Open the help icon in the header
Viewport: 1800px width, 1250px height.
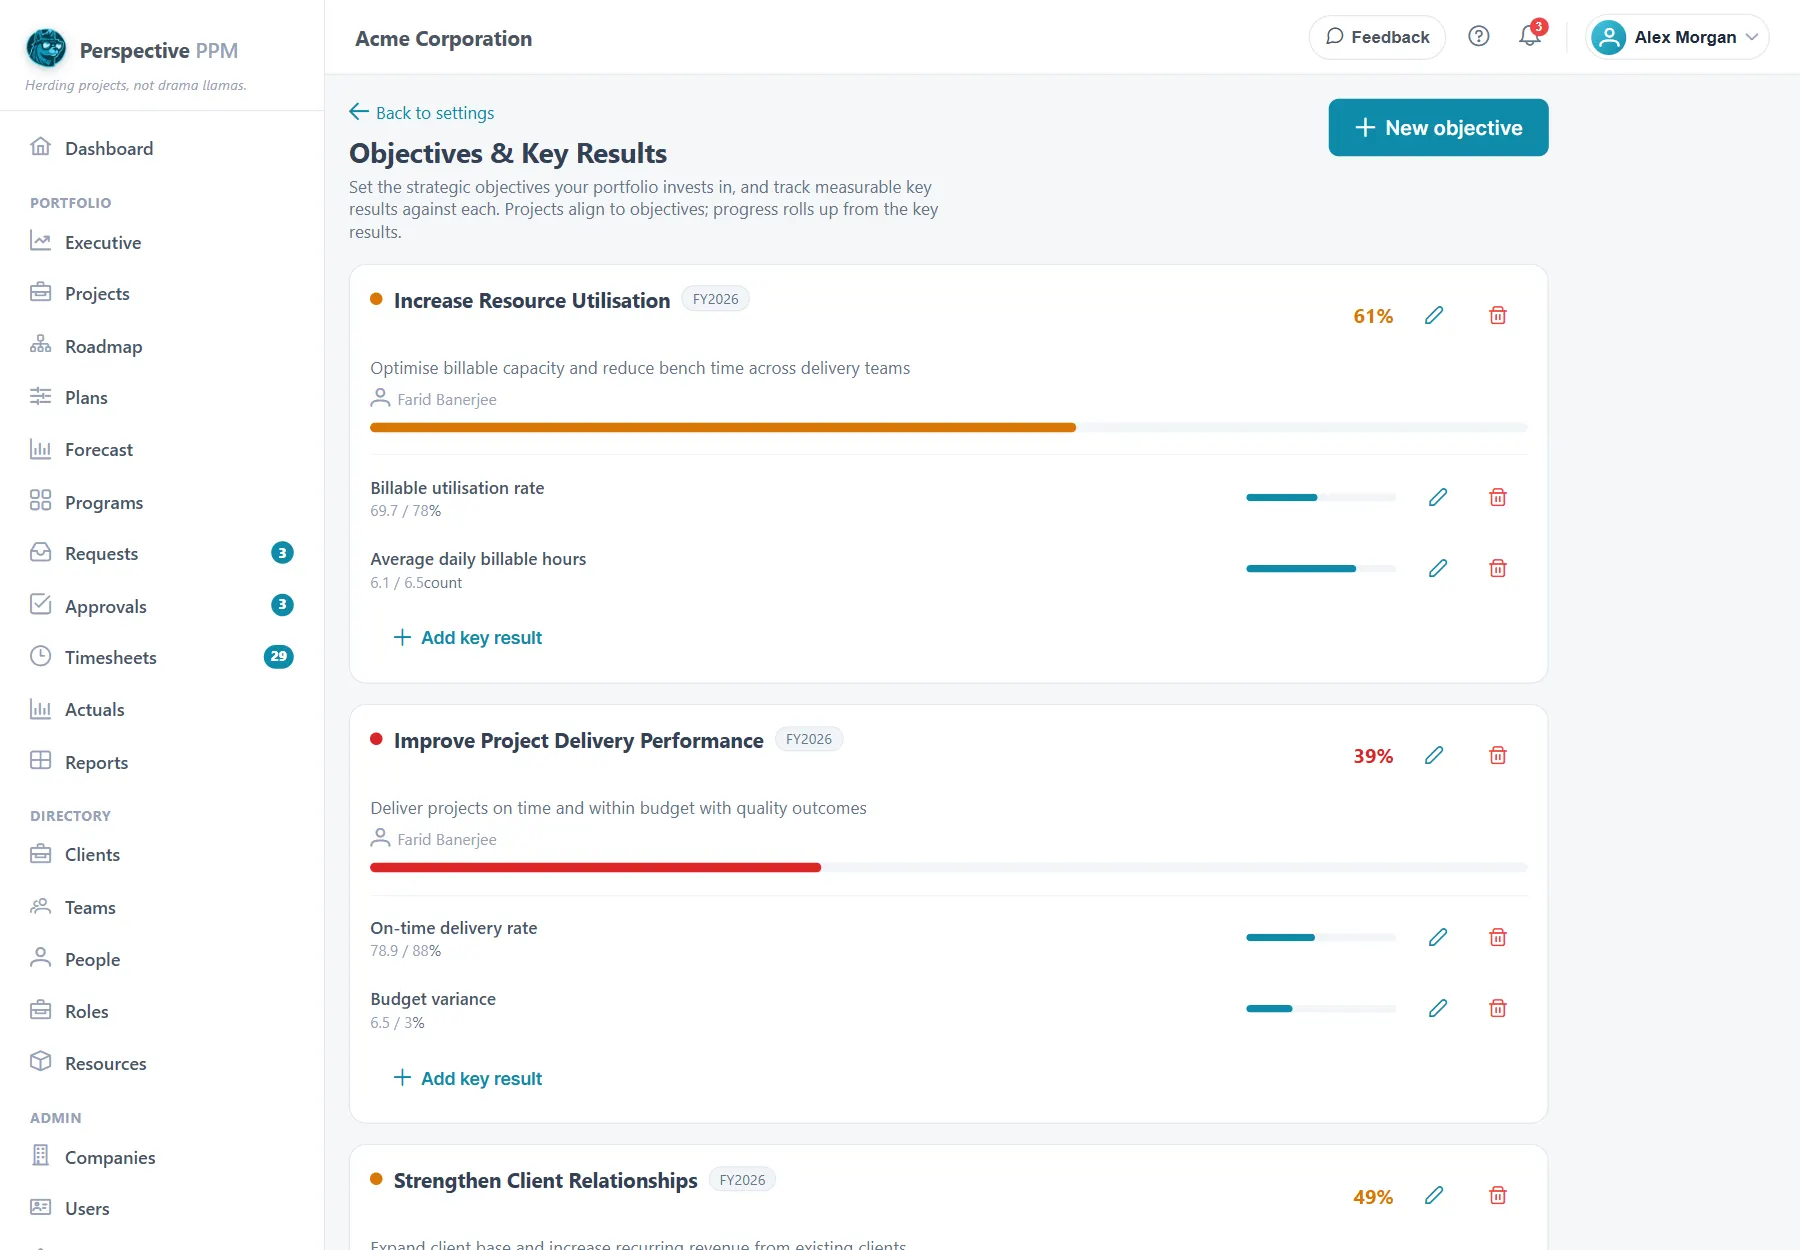pyautogui.click(x=1479, y=37)
